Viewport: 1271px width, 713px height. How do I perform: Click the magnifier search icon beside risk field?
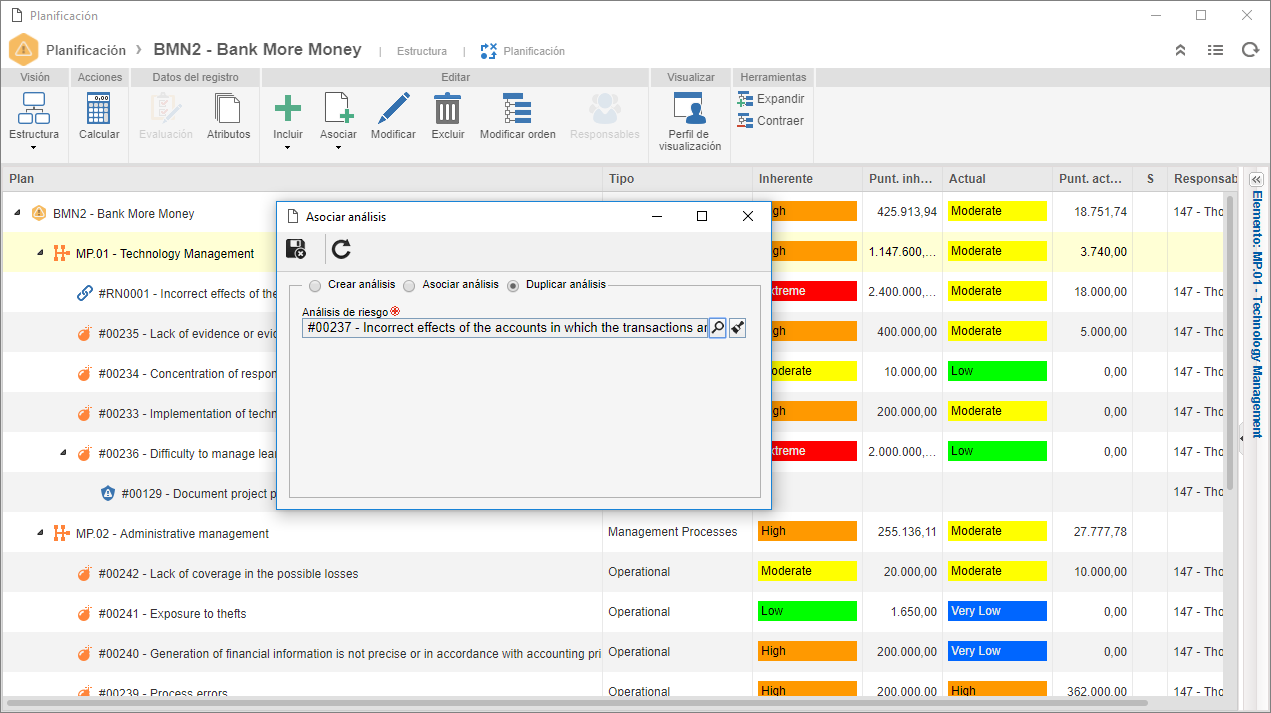(x=718, y=328)
